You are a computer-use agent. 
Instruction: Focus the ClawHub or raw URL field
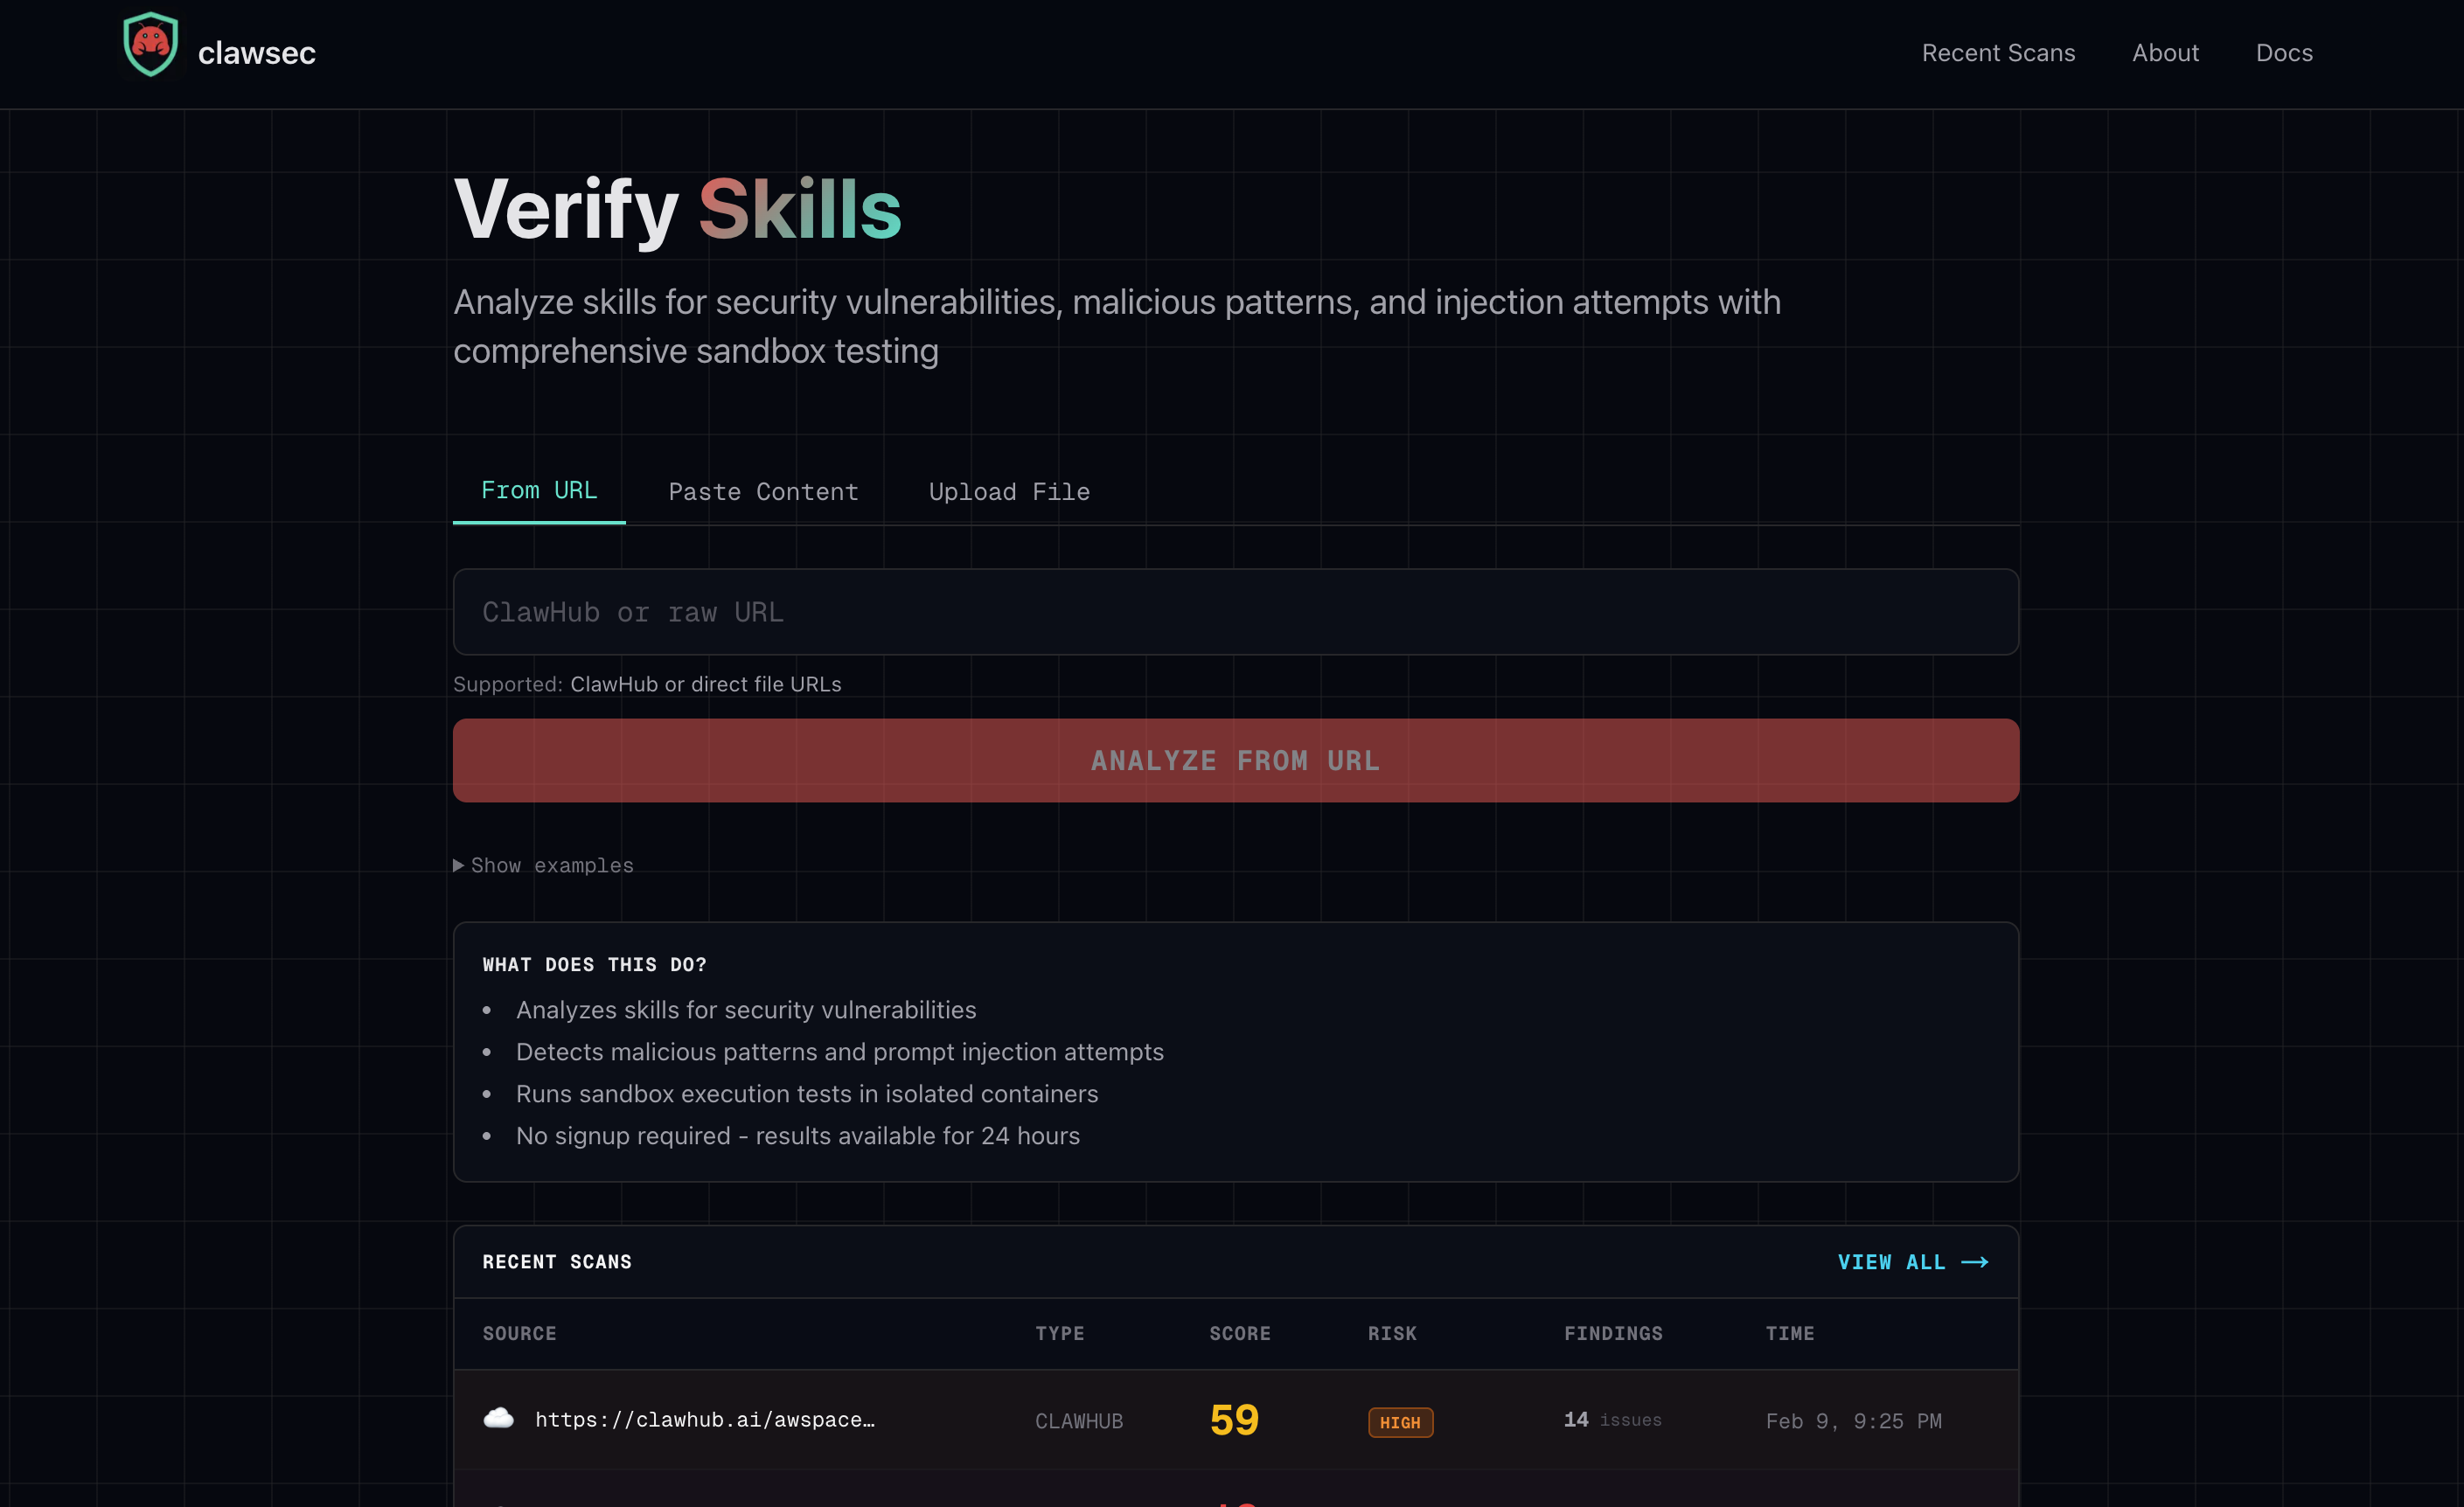[x=1235, y=612]
